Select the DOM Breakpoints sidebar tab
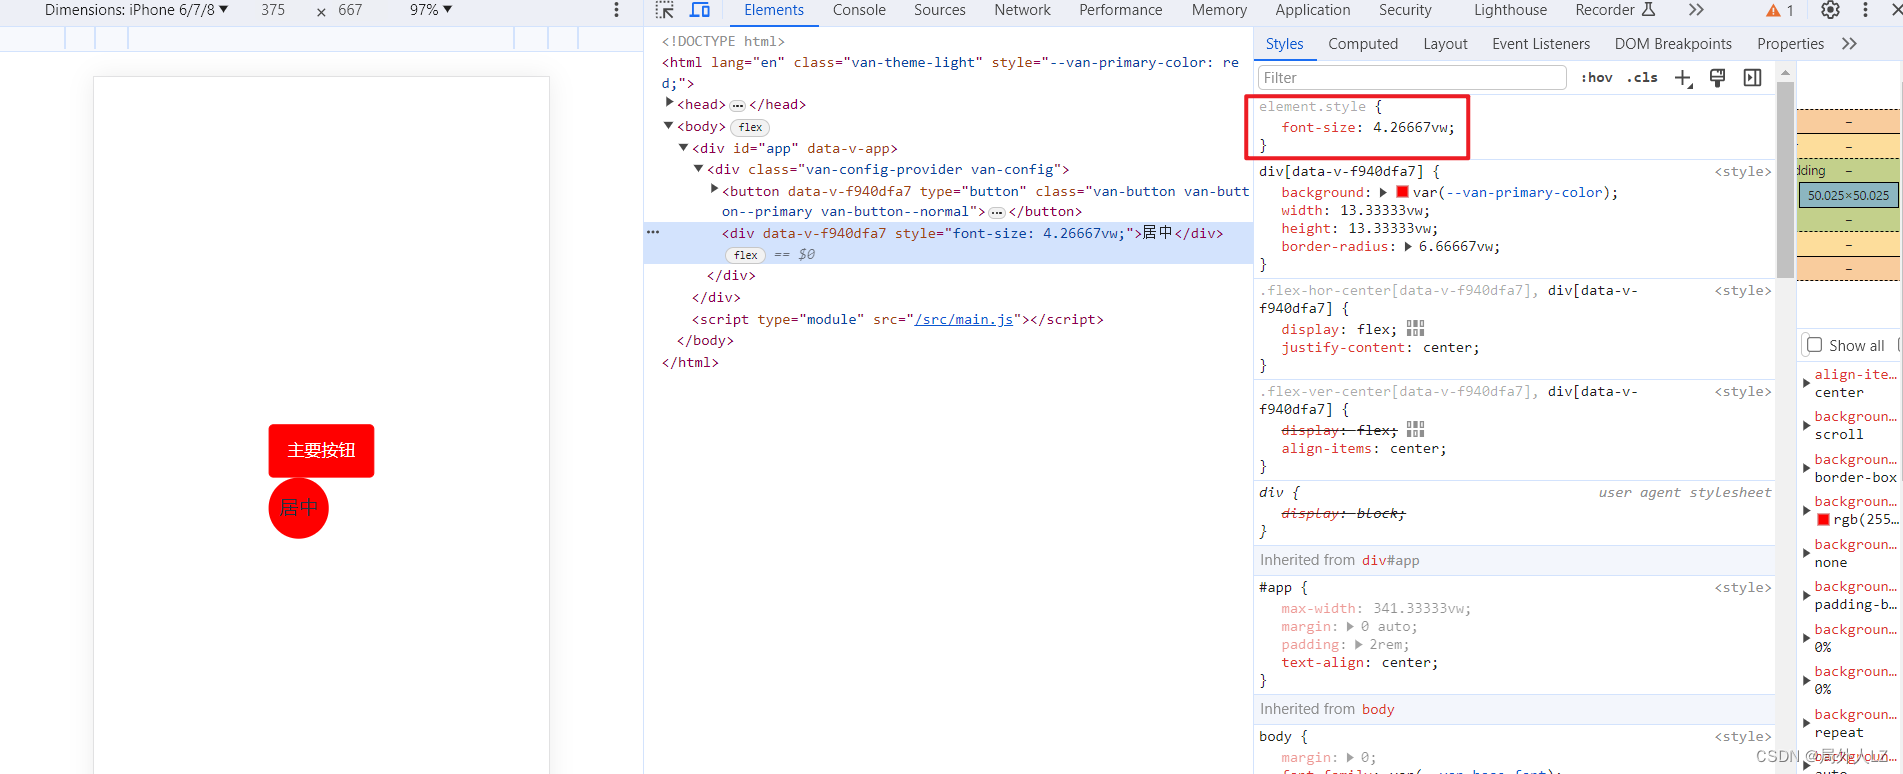 click(1673, 44)
